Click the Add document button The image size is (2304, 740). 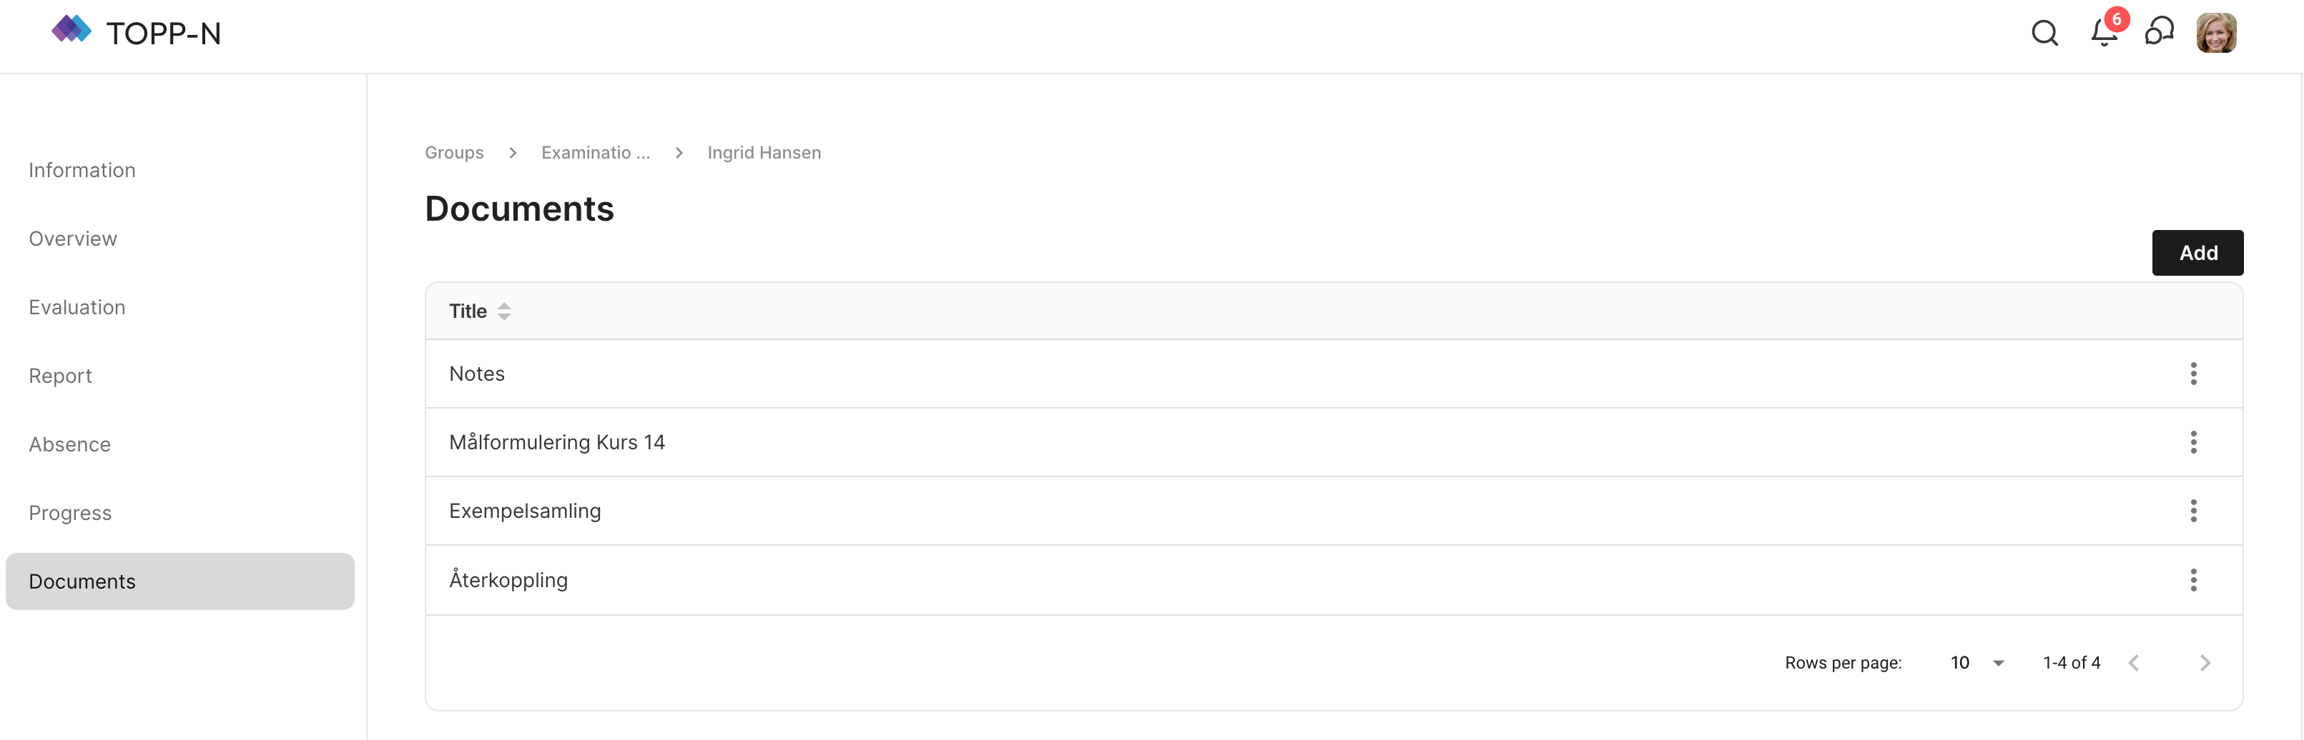[2197, 253]
